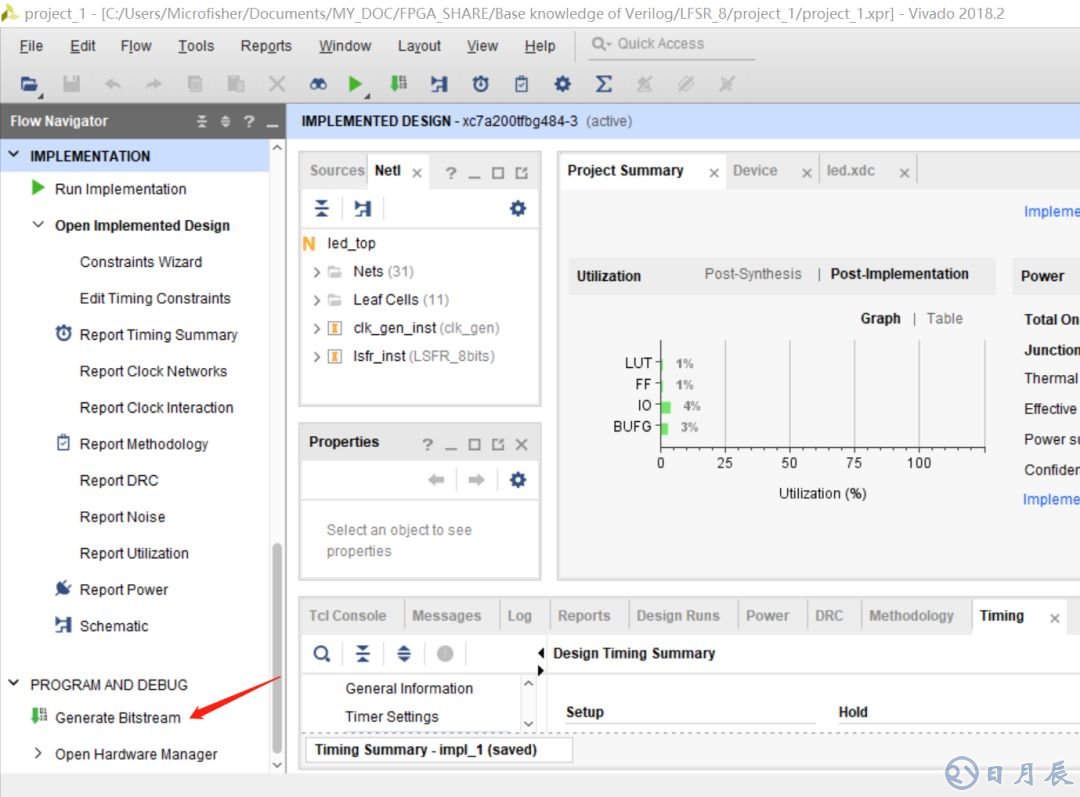Expand the lsfr_inst tree node
1080x797 pixels.
coord(317,357)
